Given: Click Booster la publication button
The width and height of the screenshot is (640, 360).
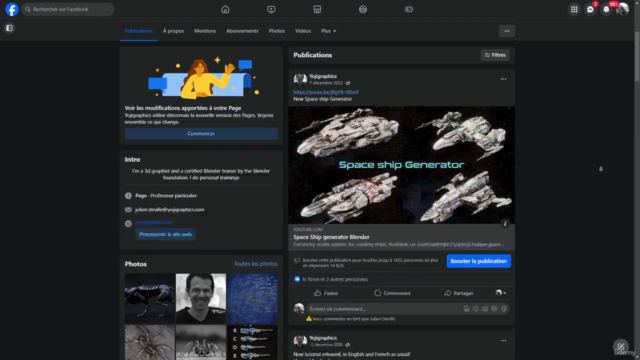Looking at the screenshot, I should tap(478, 261).
